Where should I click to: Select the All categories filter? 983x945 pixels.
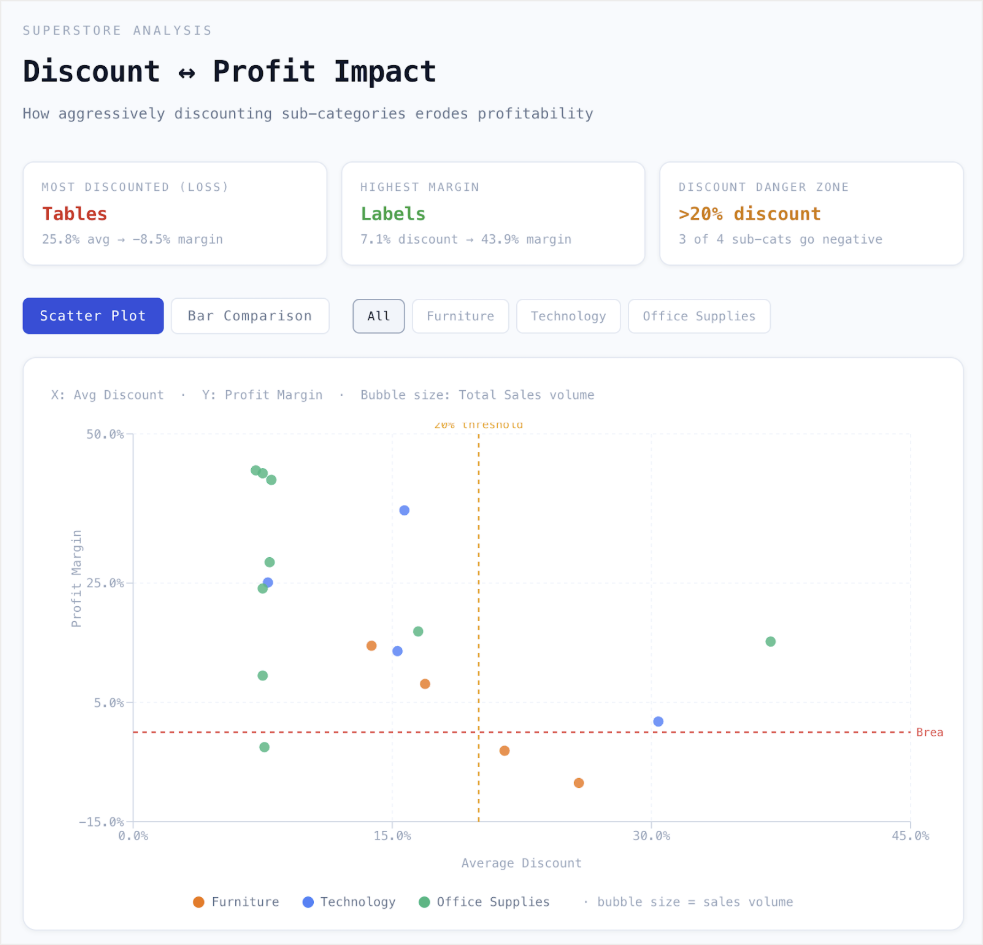(378, 316)
